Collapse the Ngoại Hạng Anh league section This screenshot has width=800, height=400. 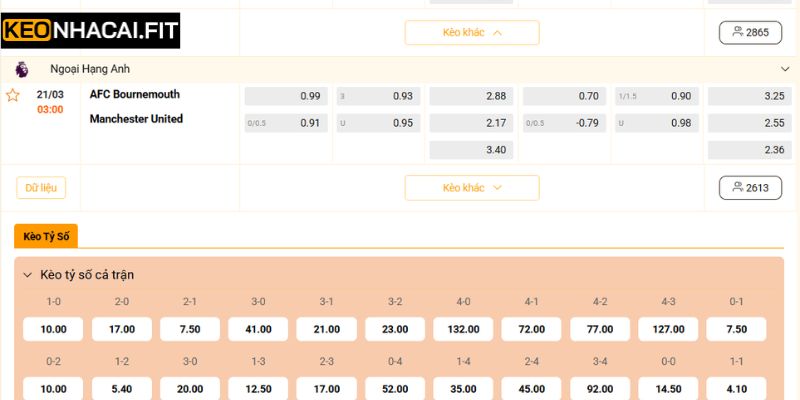pos(785,69)
